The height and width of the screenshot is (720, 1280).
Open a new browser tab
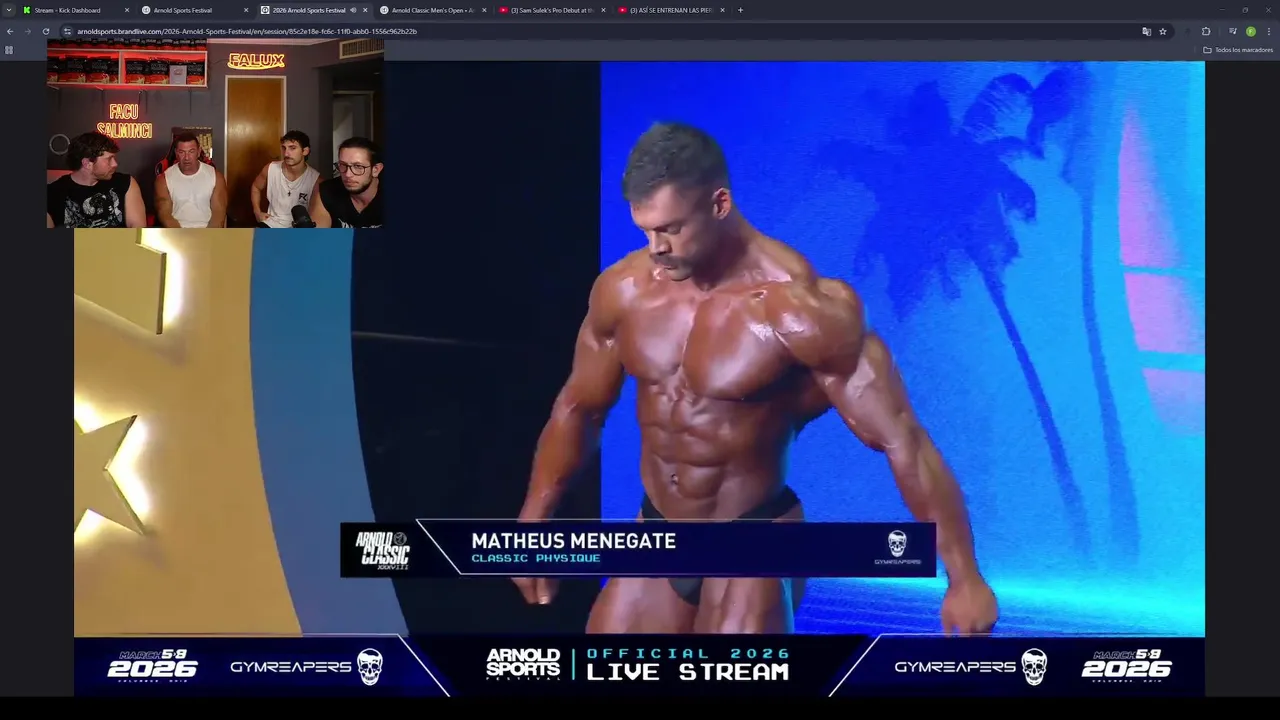click(740, 10)
